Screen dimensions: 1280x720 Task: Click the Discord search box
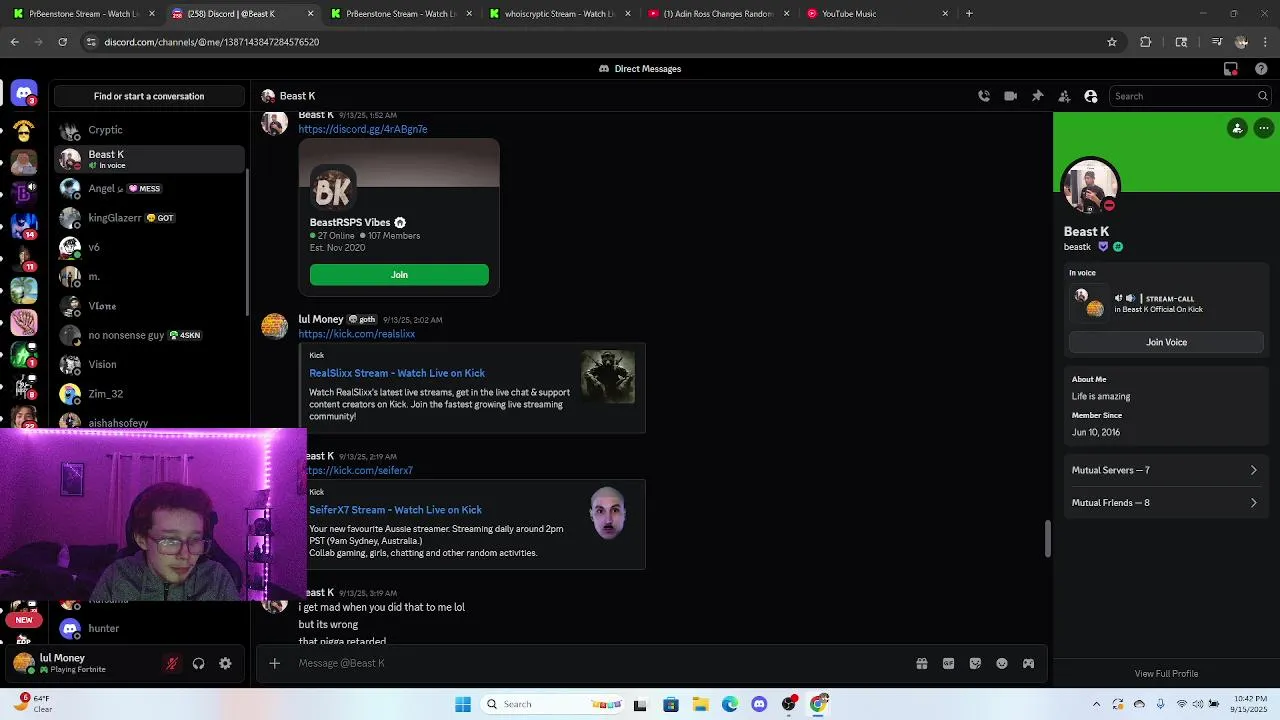(1190, 96)
